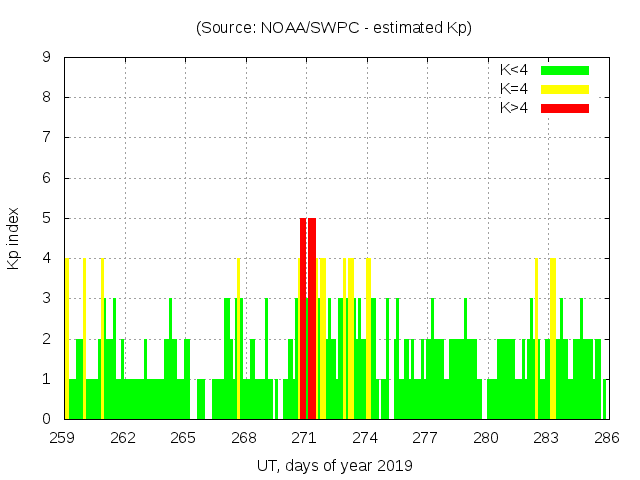The image size is (640, 480).
Task: Click the red K>4 legend swatch
Action: 565,108
